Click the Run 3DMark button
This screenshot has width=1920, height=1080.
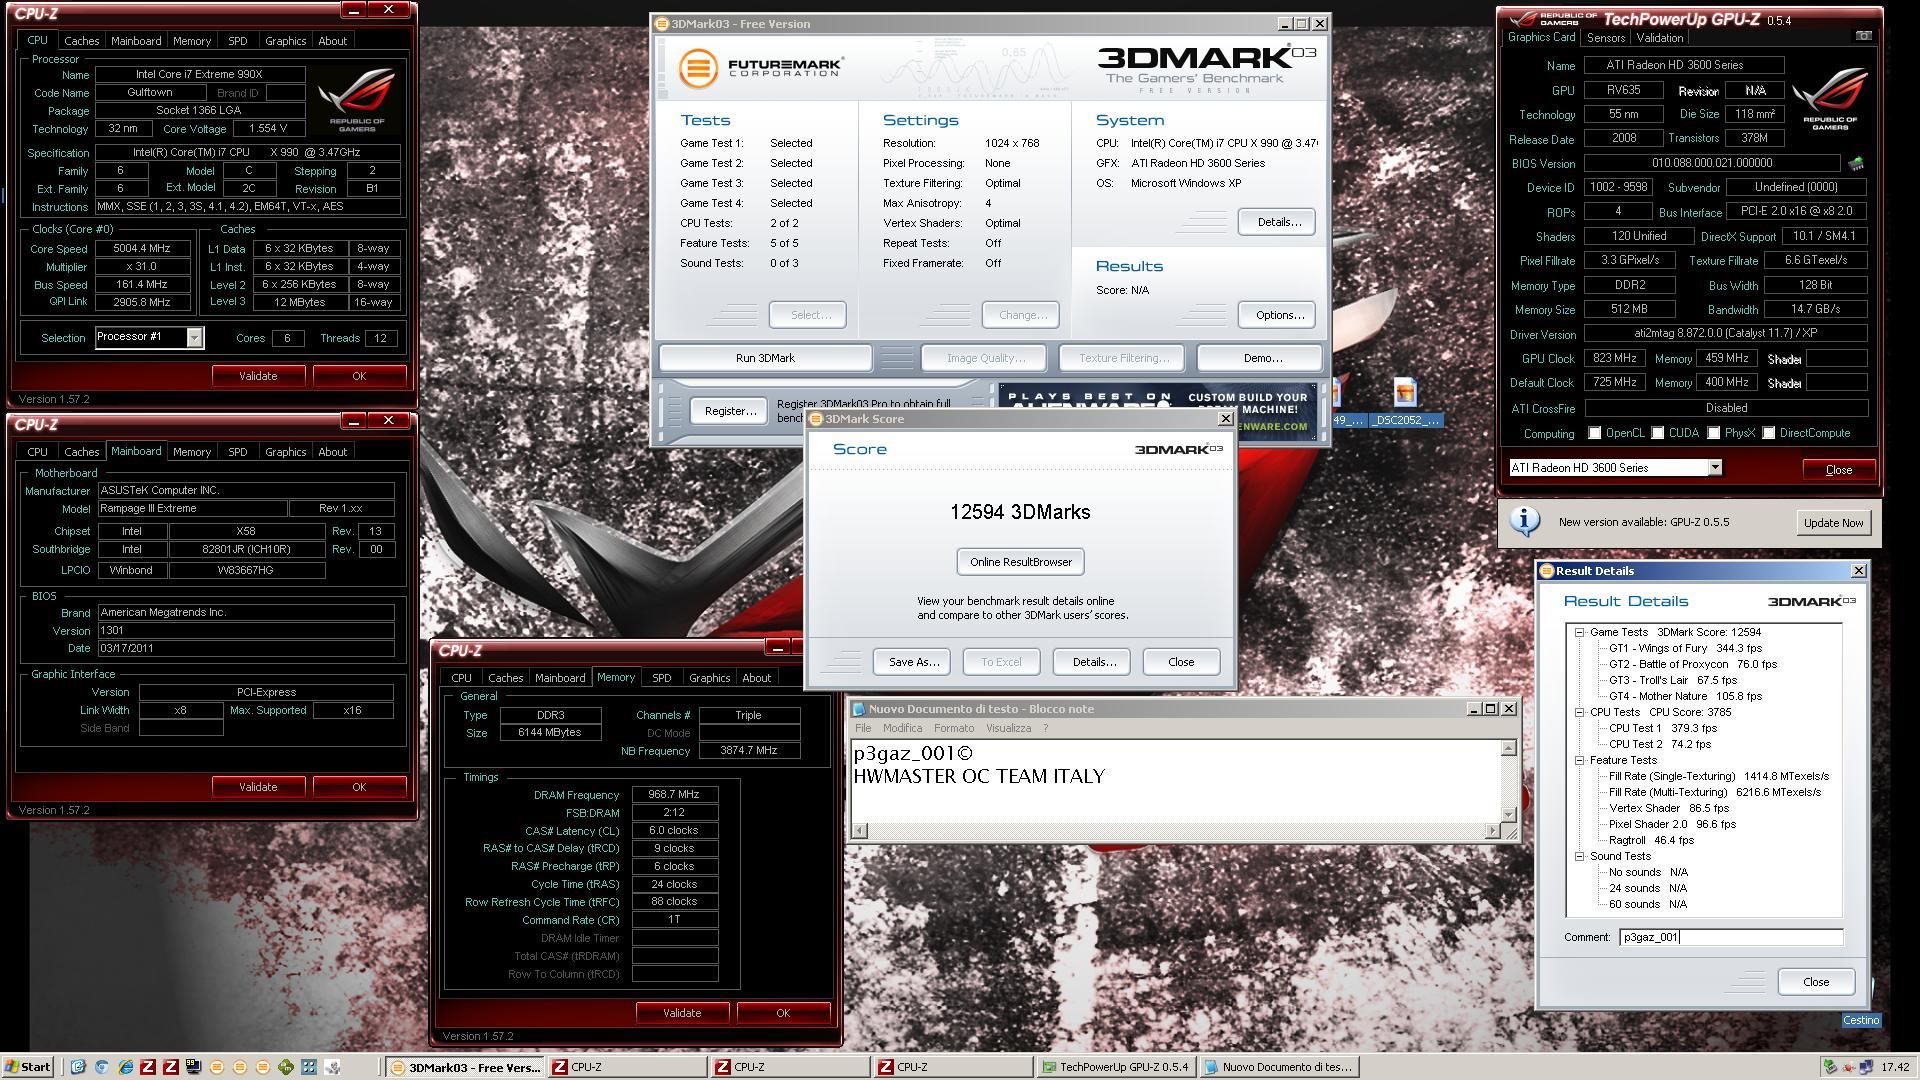click(765, 358)
